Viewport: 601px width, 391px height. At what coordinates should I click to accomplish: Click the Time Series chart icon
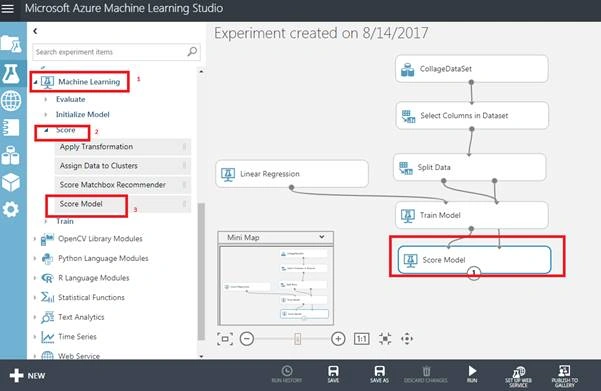tap(47, 337)
